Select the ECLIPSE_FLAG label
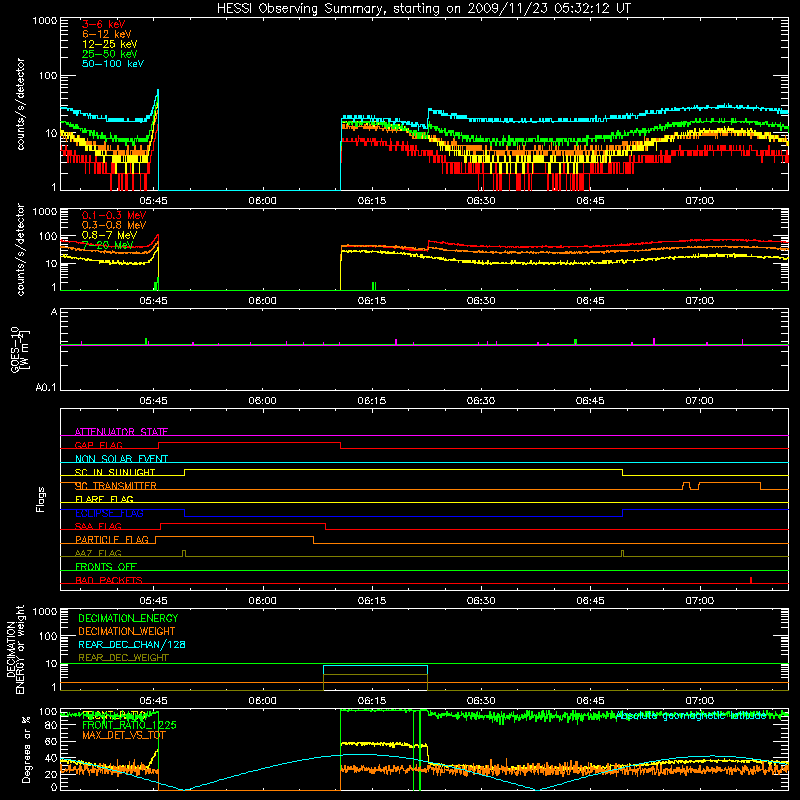Viewport: 800px width, 800px height. 109,513
